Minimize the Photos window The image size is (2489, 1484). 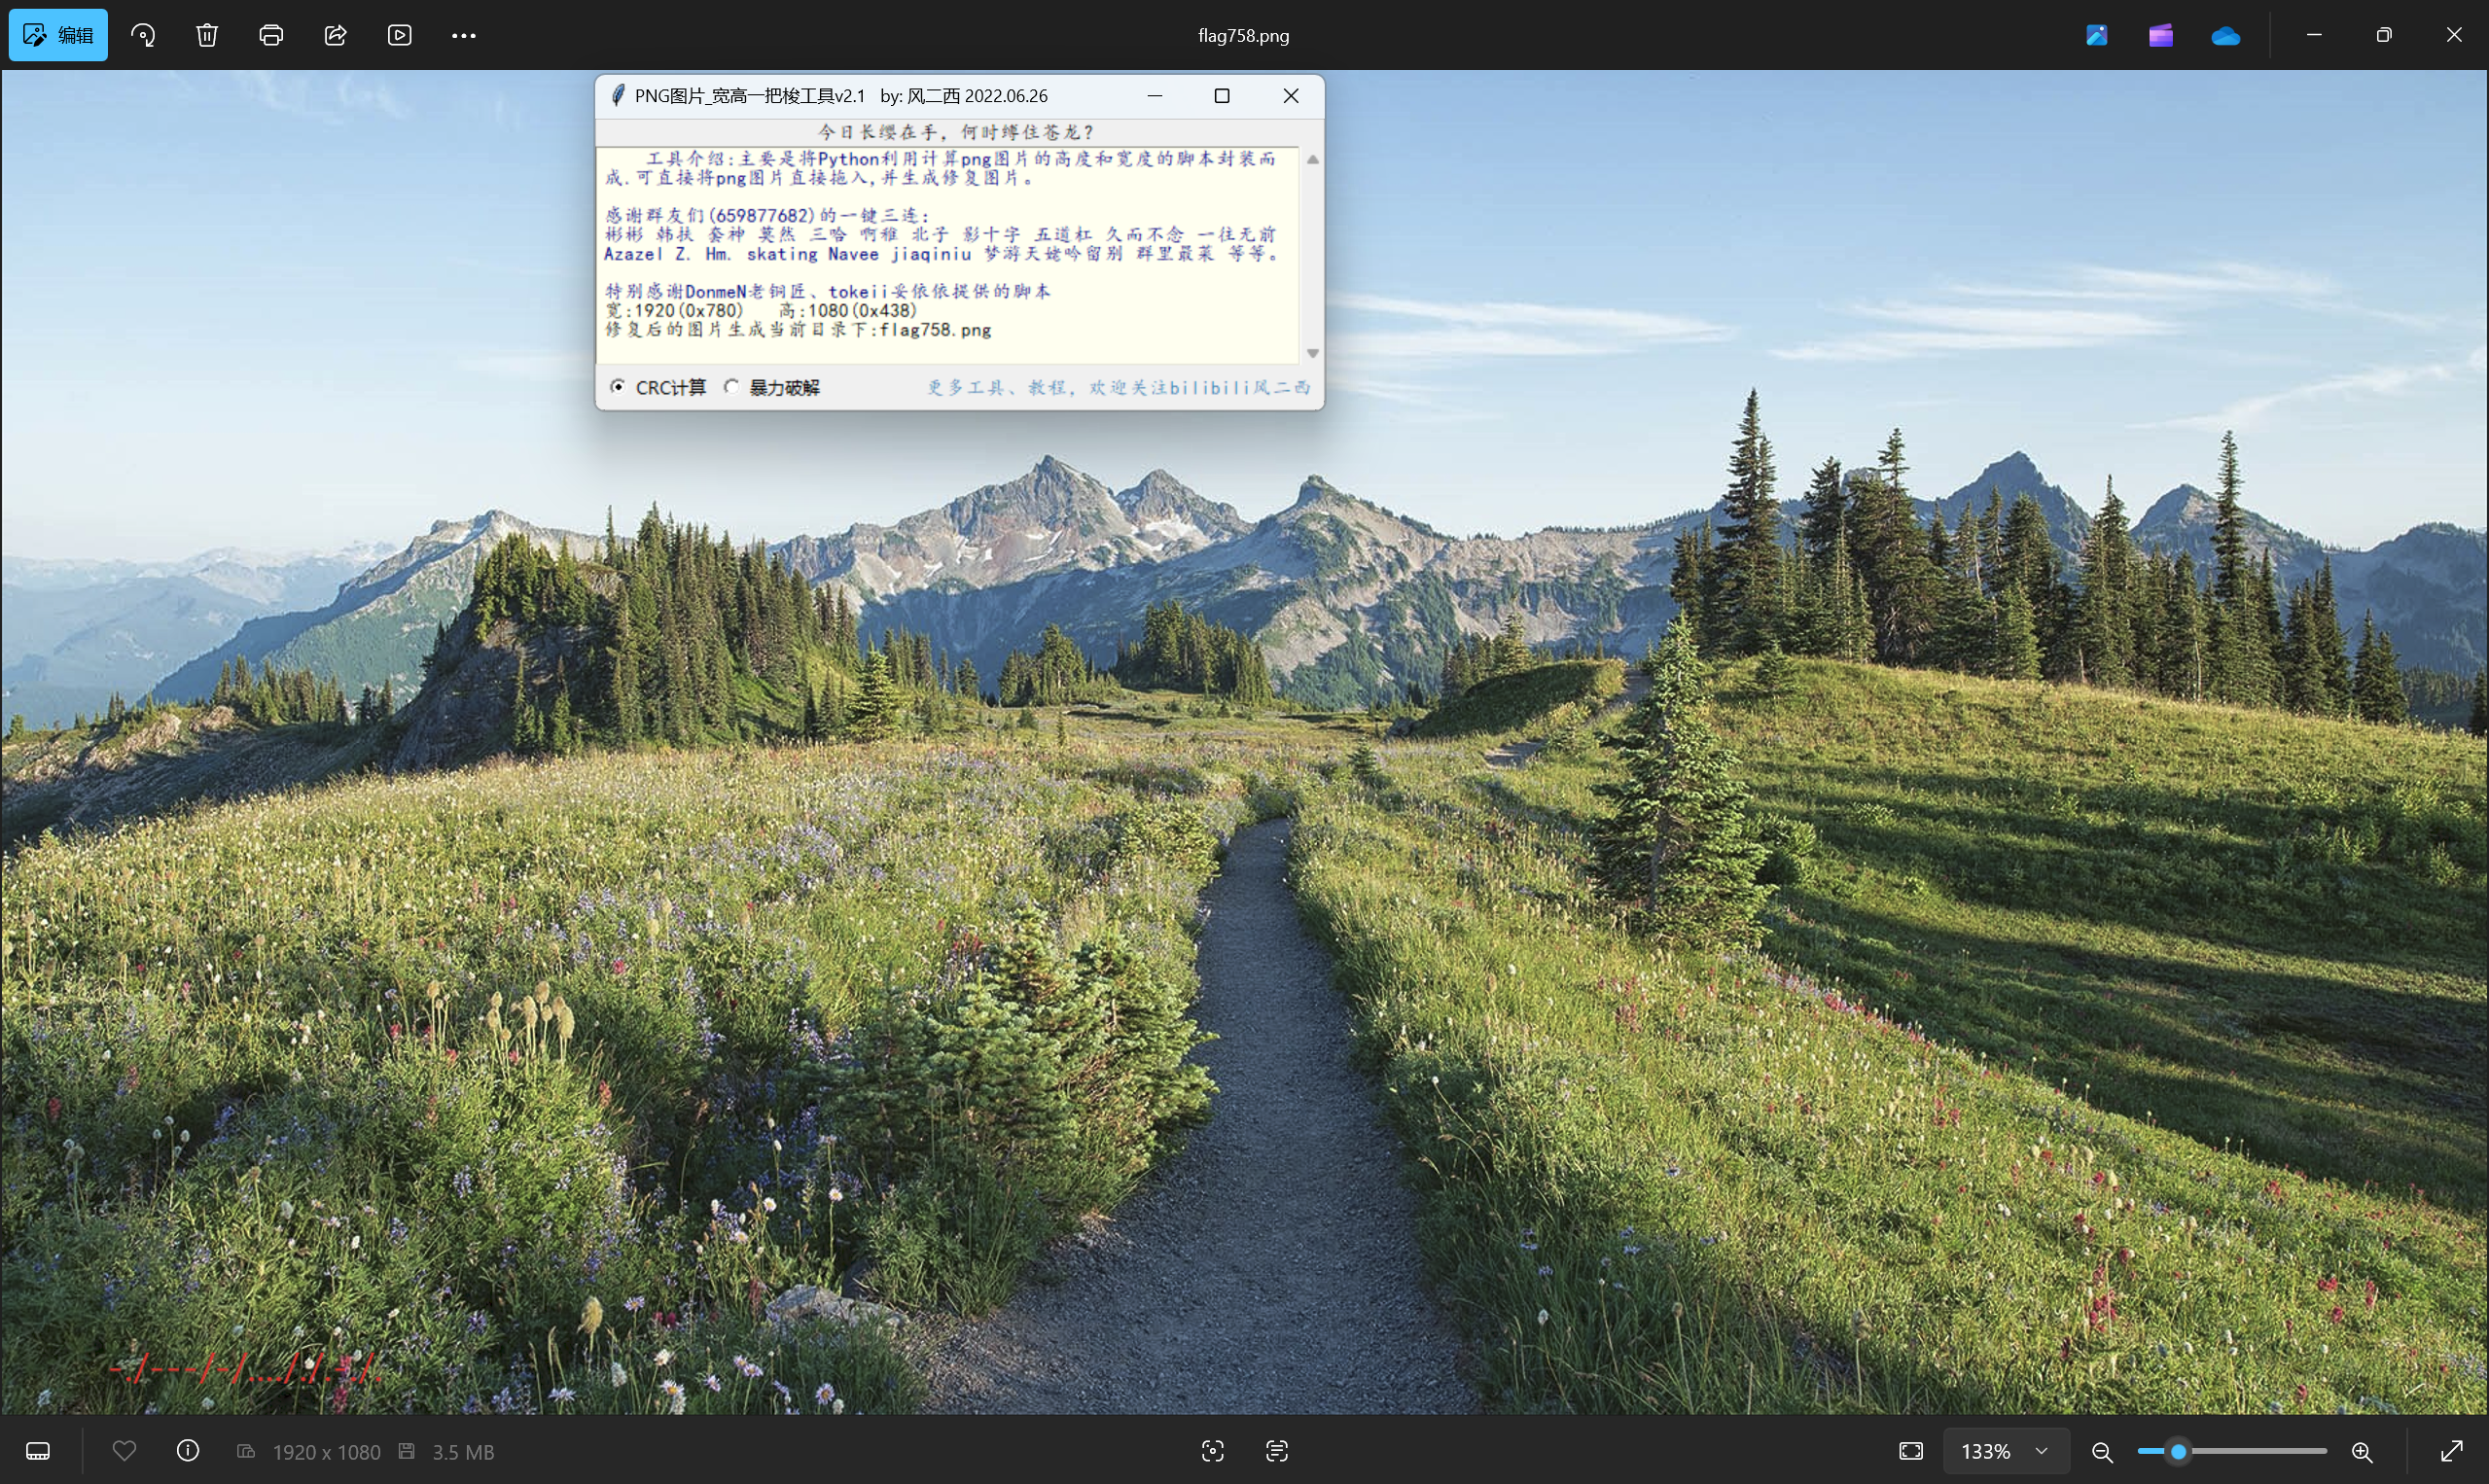pyautogui.click(x=2314, y=35)
